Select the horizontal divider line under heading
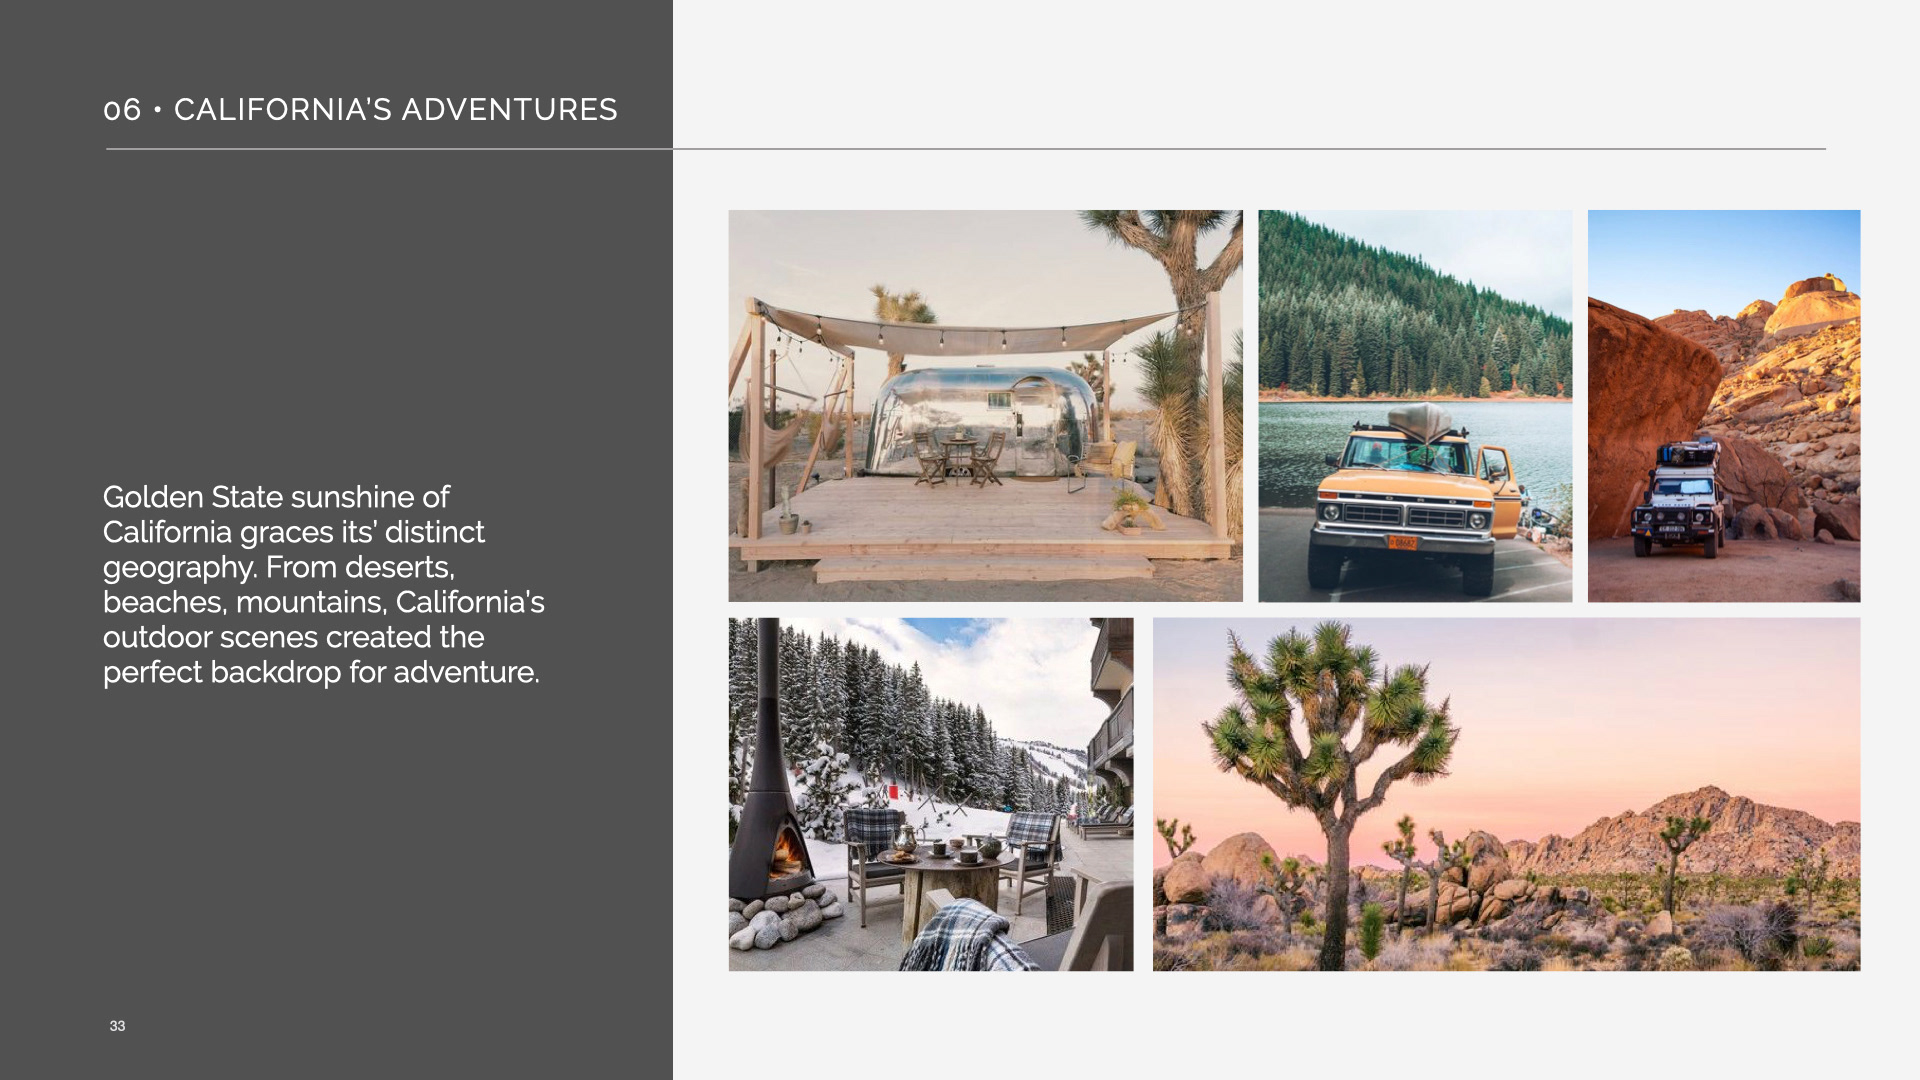 [x=965, y=149]
